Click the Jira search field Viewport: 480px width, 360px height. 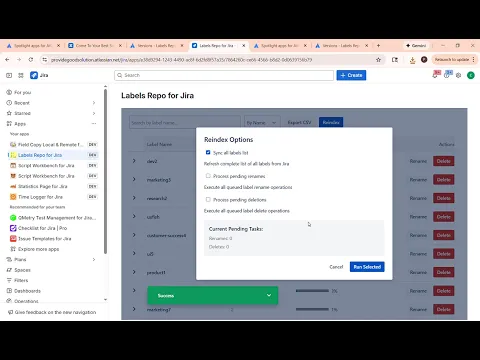coord(224,75)
